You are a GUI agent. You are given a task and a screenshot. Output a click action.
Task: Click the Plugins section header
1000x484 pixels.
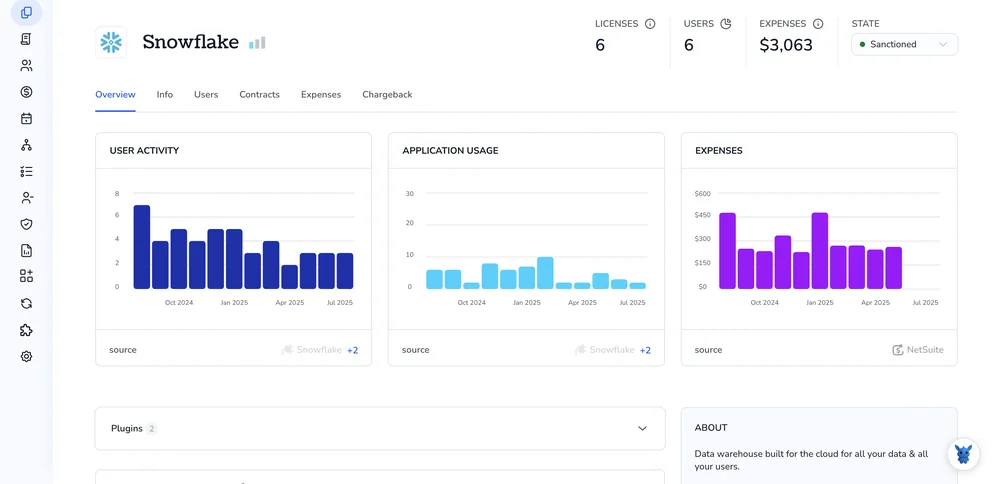click(x=380, y=429)
